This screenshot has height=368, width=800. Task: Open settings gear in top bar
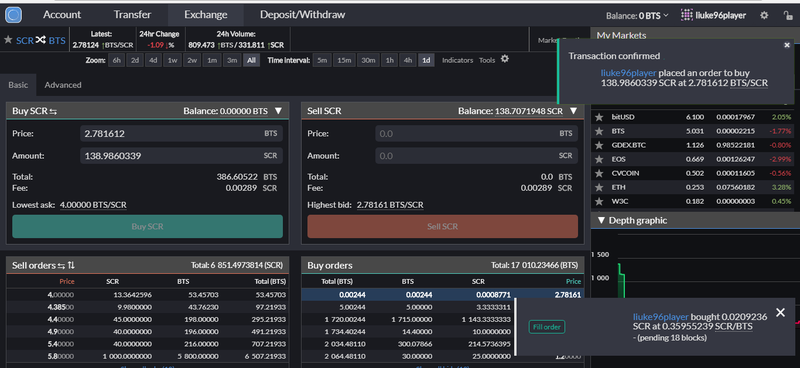click(764, 15)
